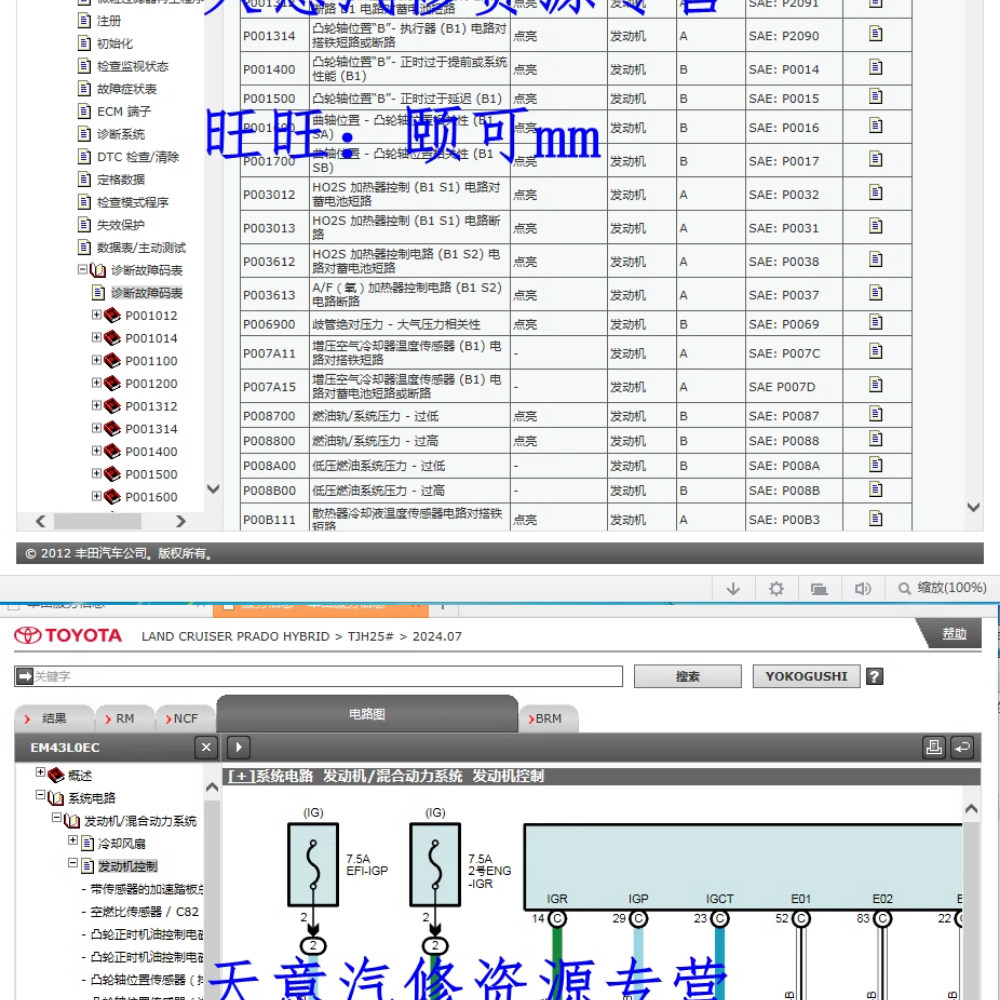
Task: Expand the P001400 tree node
Action: (x=96, y=450)
